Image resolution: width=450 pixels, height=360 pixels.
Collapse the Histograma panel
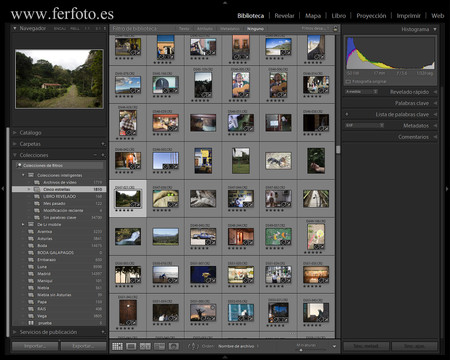point(435,29)
